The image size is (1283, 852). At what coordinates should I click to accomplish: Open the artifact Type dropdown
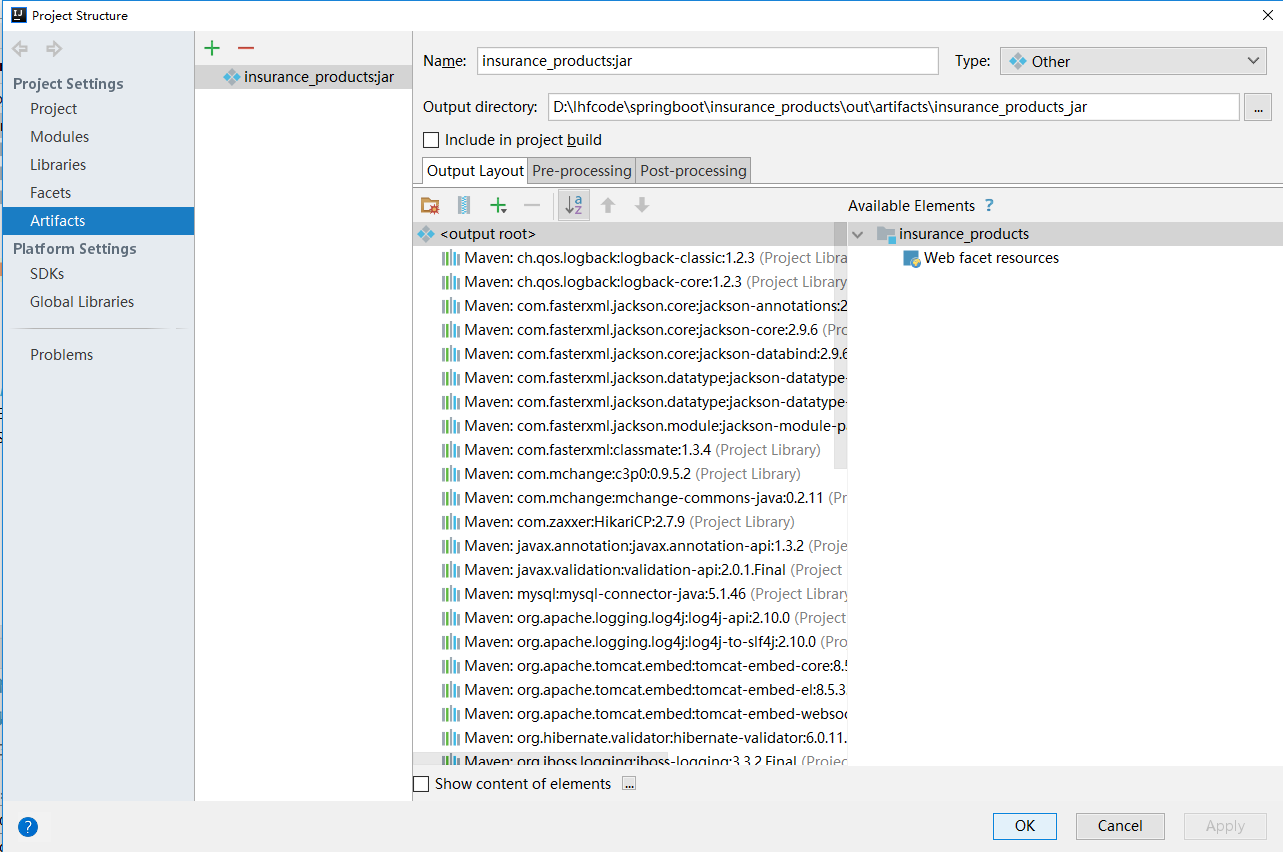(x=1134, y=61)
